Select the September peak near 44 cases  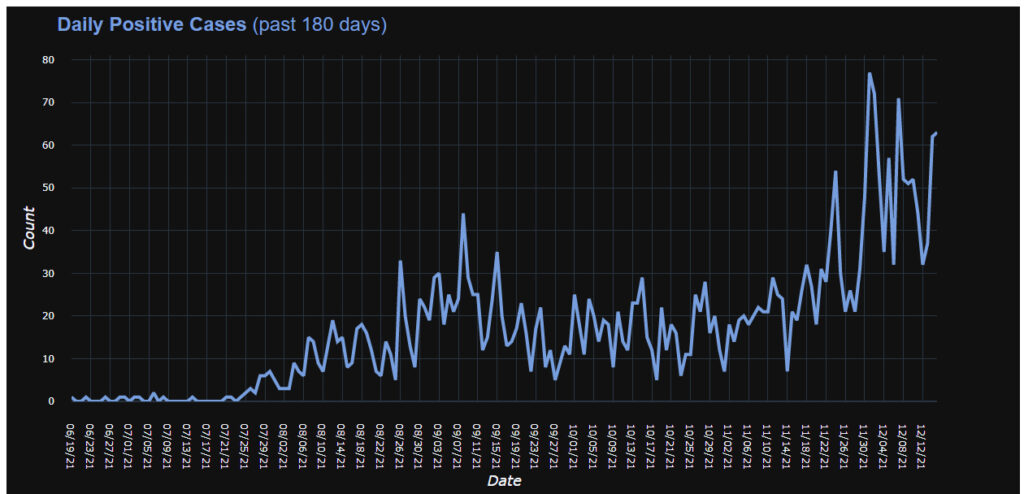[x=463, y=214]
